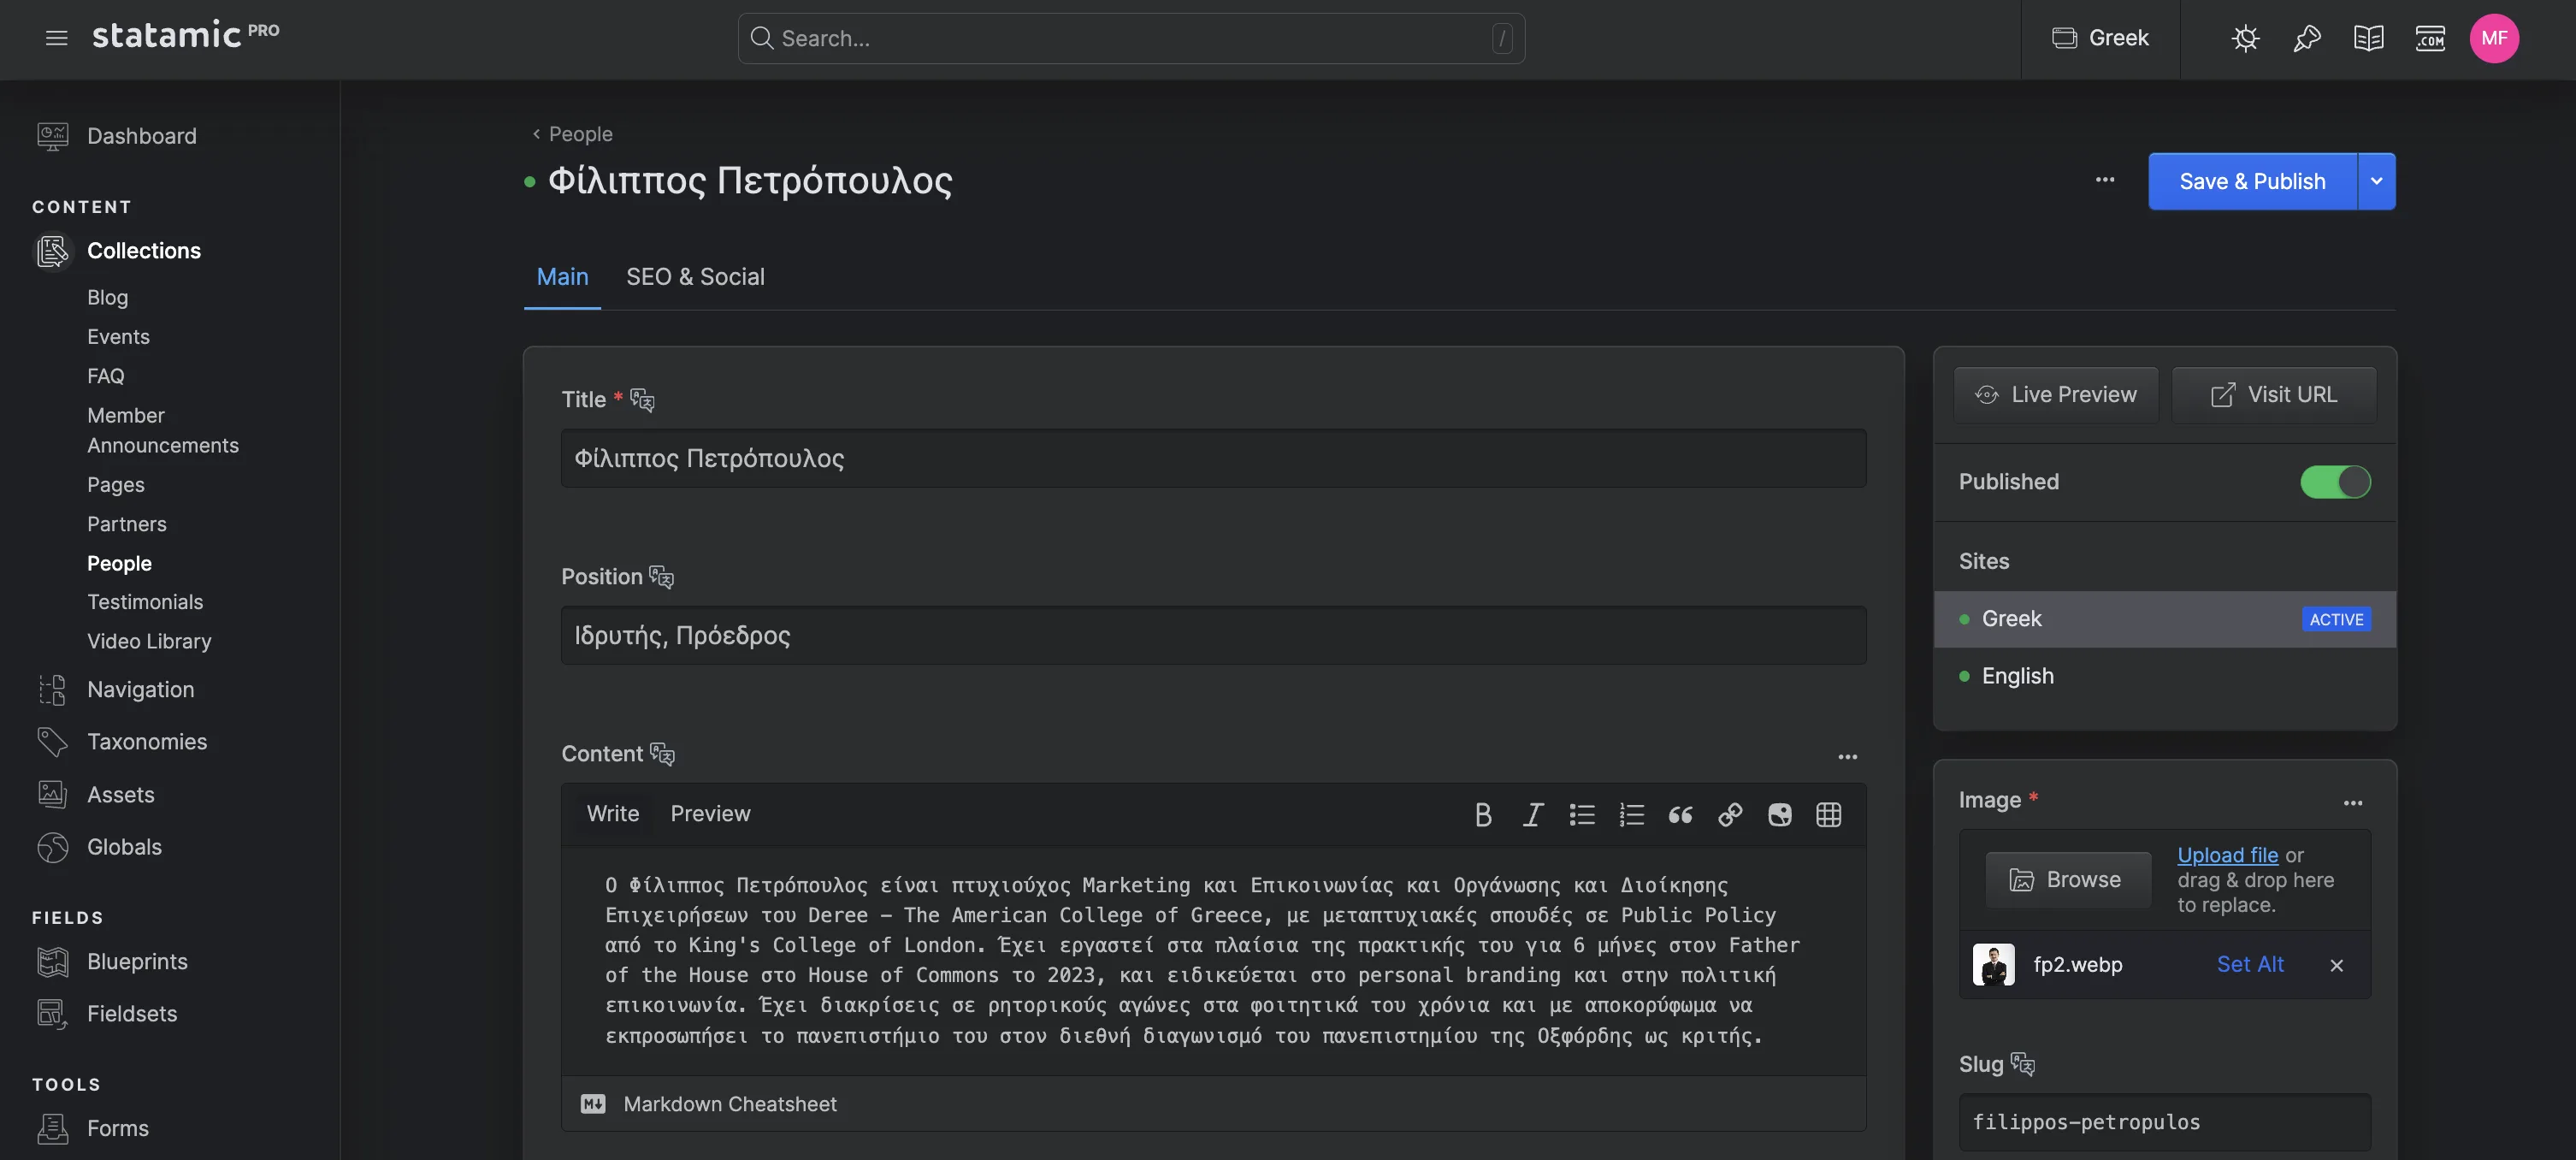The image size is (2576, 1160).
Task: Toggle bold formatting in the editor
Action: point(1483,814)
